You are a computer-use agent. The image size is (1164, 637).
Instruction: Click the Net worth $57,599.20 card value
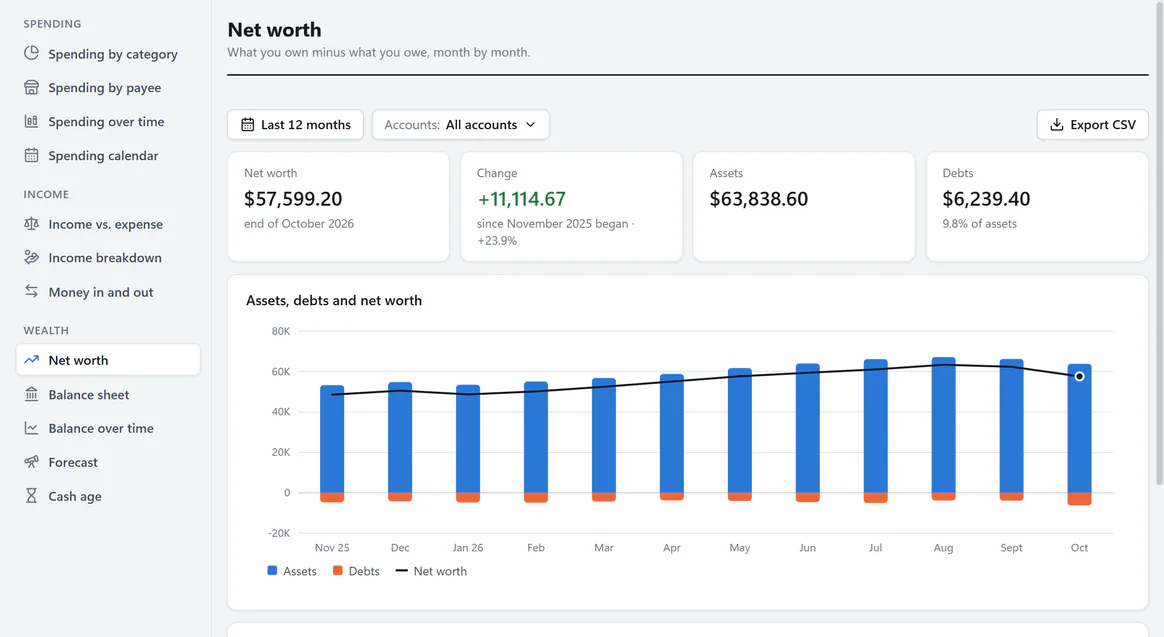coord(293,199)
